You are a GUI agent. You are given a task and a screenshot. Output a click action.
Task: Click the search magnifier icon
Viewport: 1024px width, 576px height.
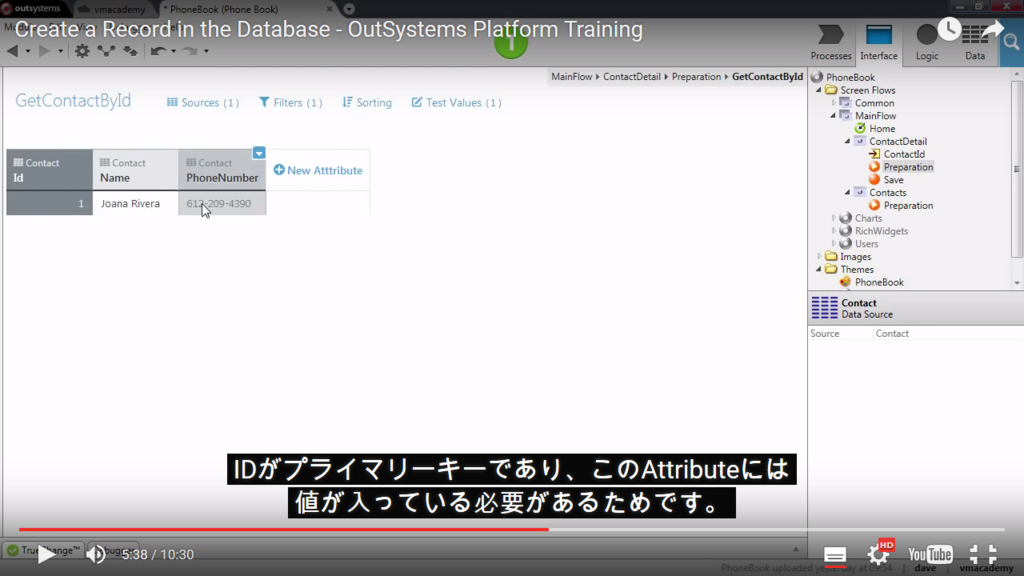[x=1011, y=43]
